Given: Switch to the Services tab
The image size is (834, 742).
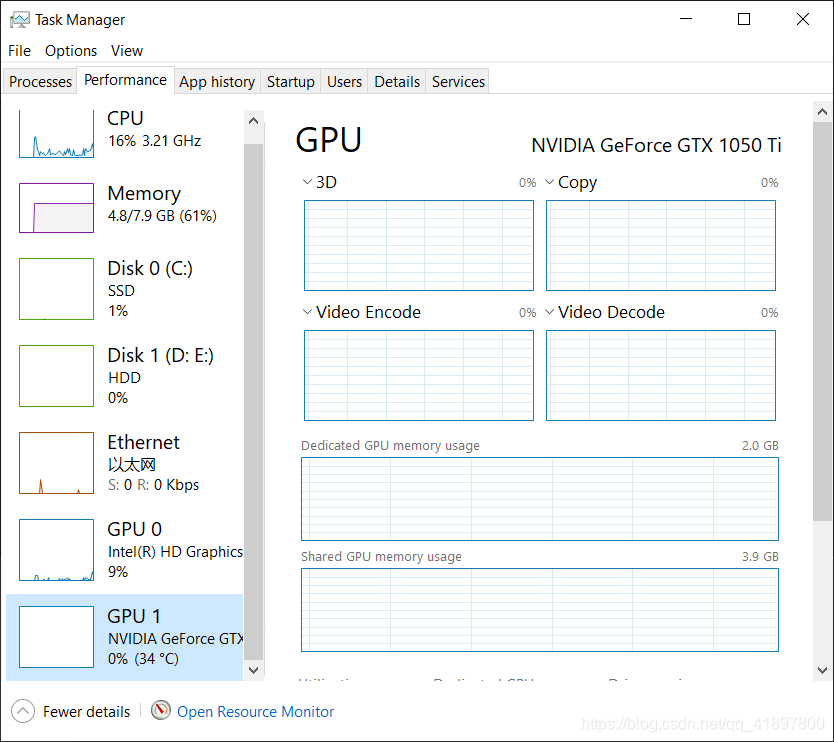Looking at the screenshot, I should 458,81.
